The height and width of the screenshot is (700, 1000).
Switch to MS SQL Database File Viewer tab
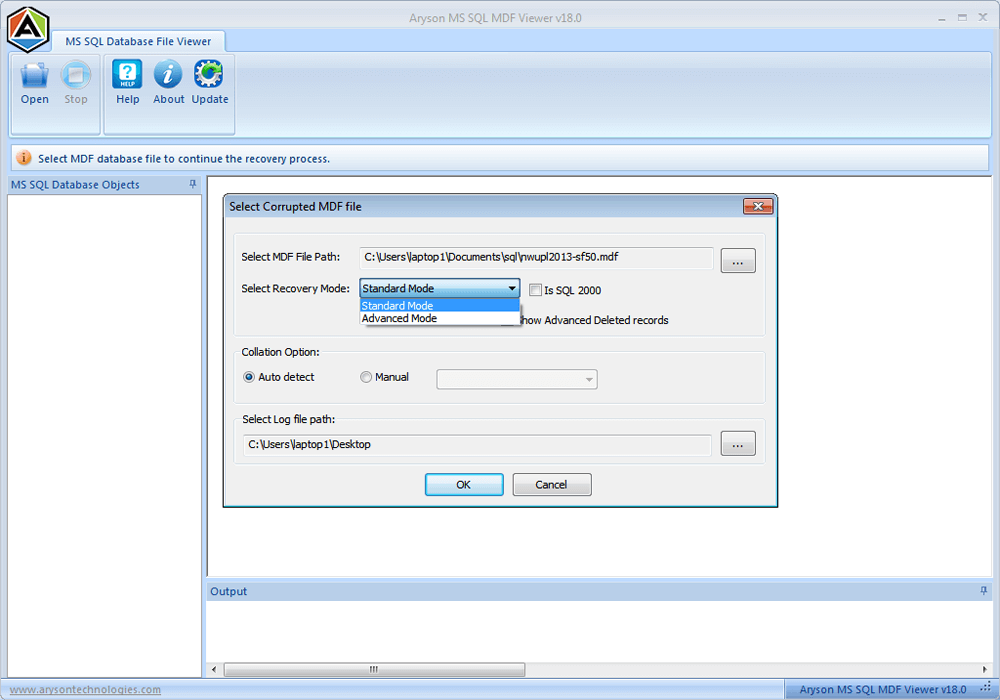[x=138, y=41]
